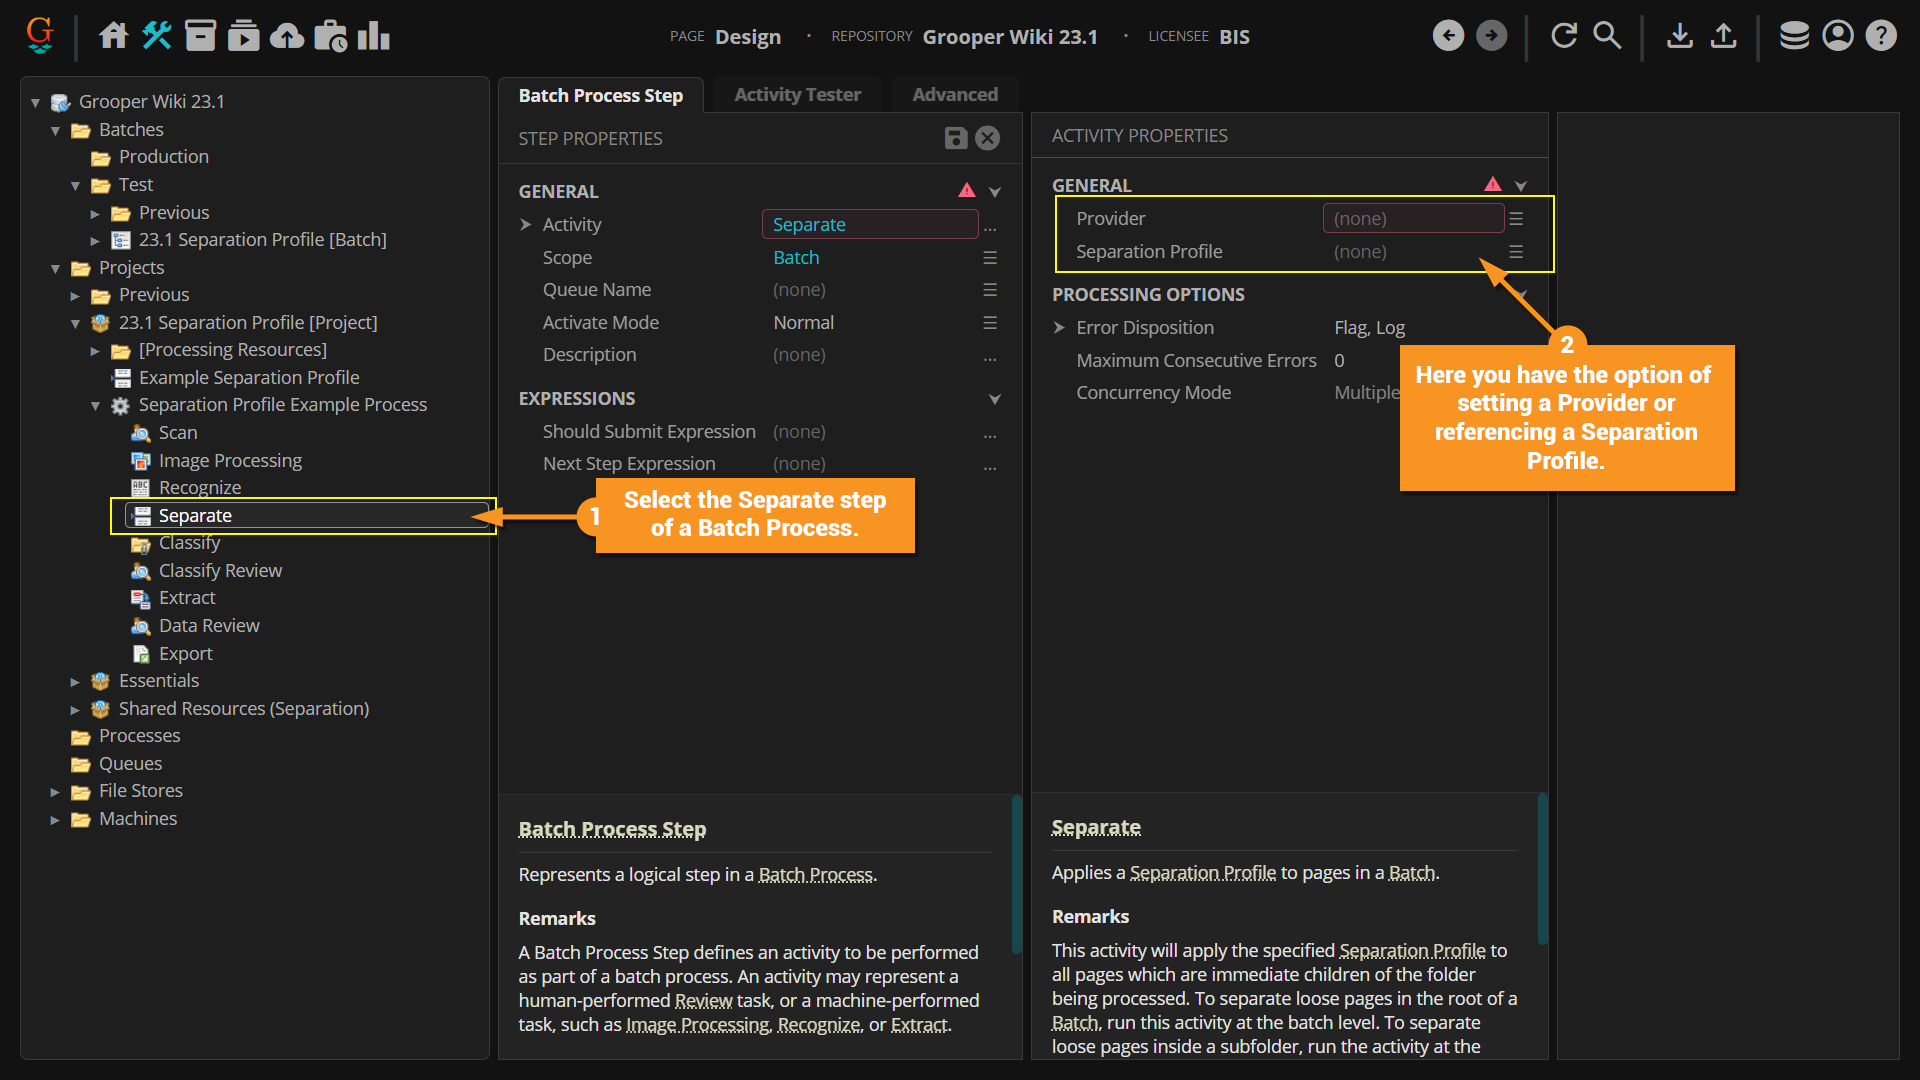Follow the Separation Profile link in help text
This screenshot has height=1080, width=1920.
1202,873
